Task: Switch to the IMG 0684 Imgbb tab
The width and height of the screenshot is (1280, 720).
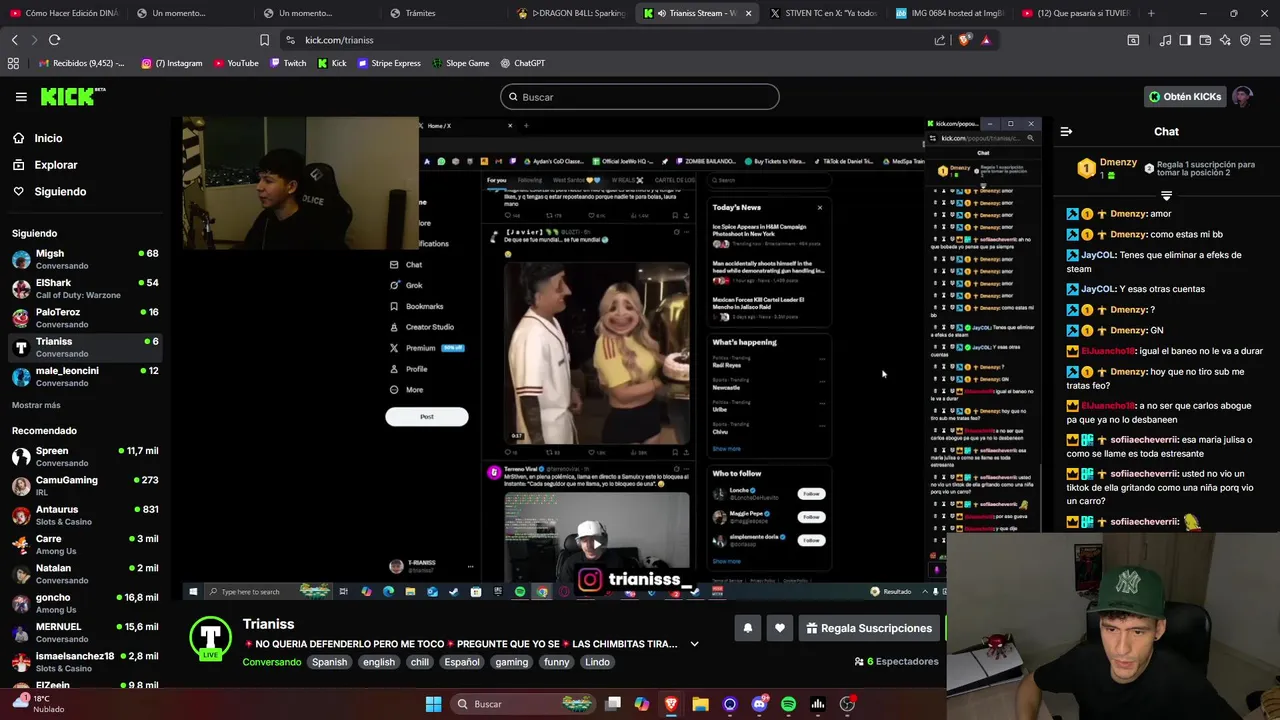Action: [950, 13]
